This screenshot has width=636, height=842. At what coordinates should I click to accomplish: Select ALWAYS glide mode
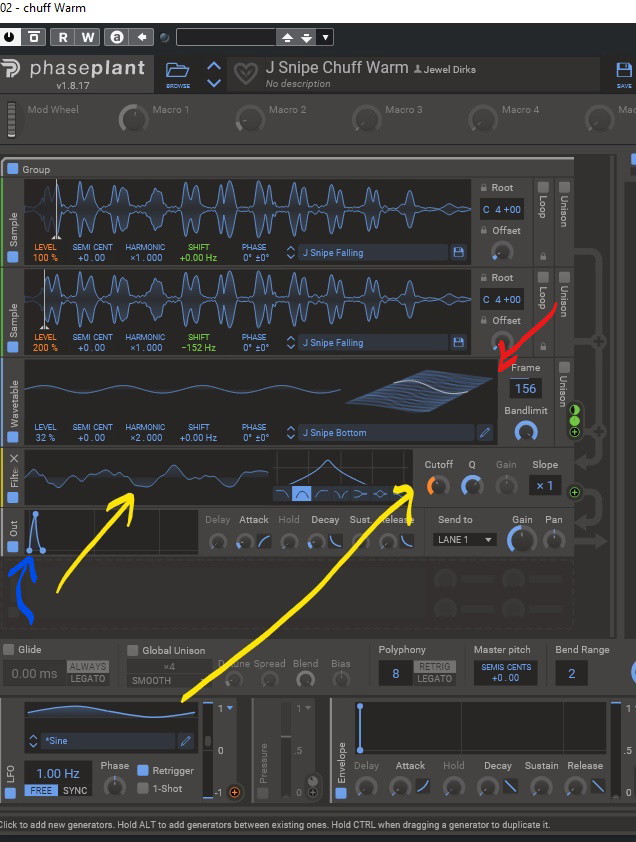click(88, 666)
